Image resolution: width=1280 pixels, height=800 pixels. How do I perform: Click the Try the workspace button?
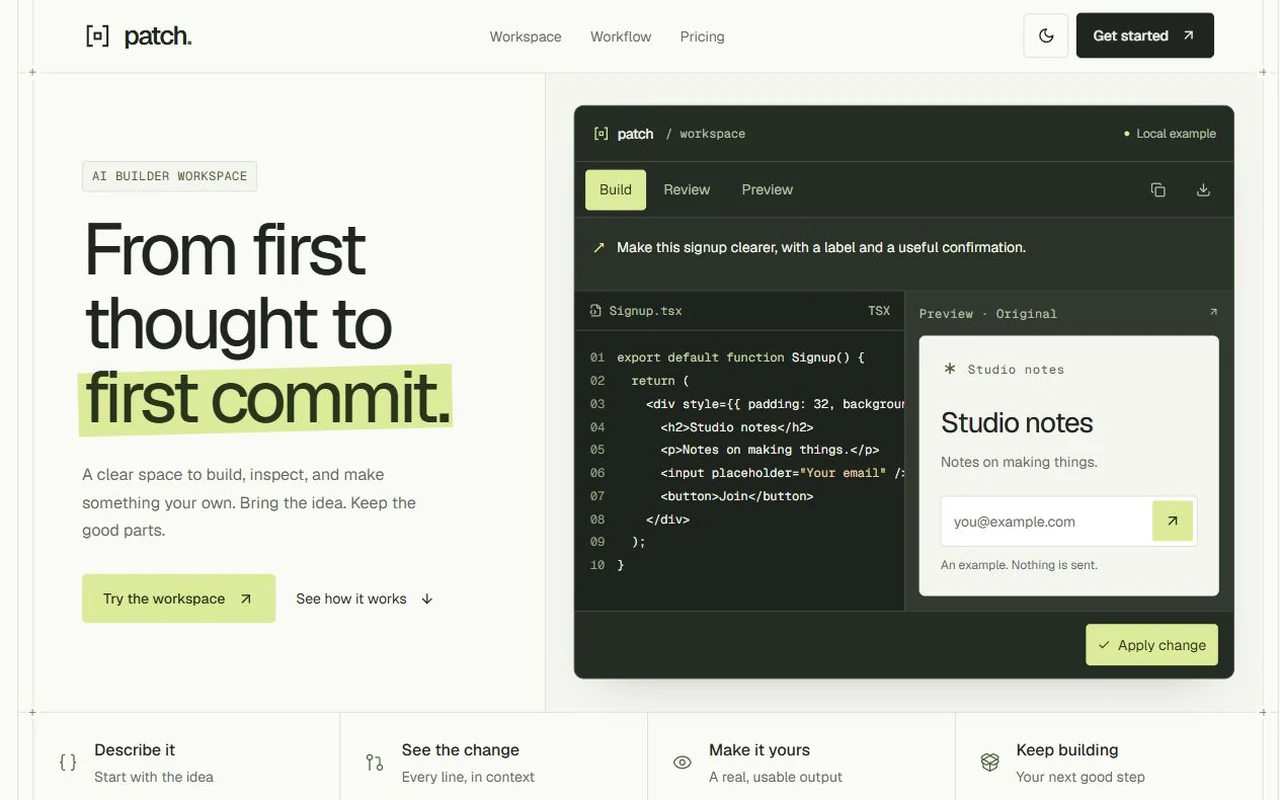point(178,598)
